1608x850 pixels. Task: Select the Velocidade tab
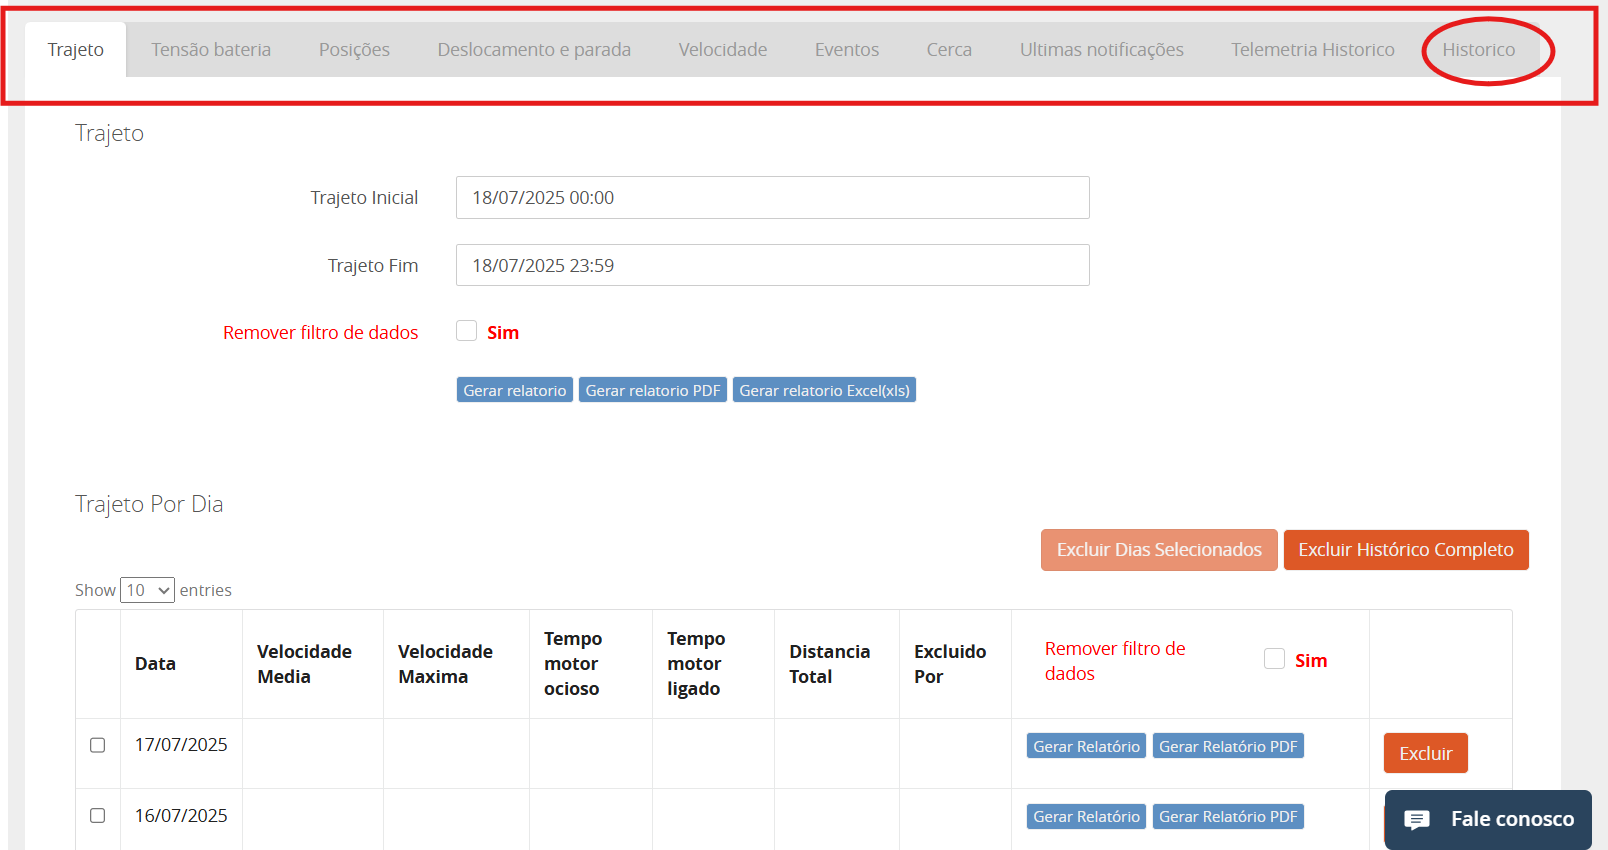722,50
